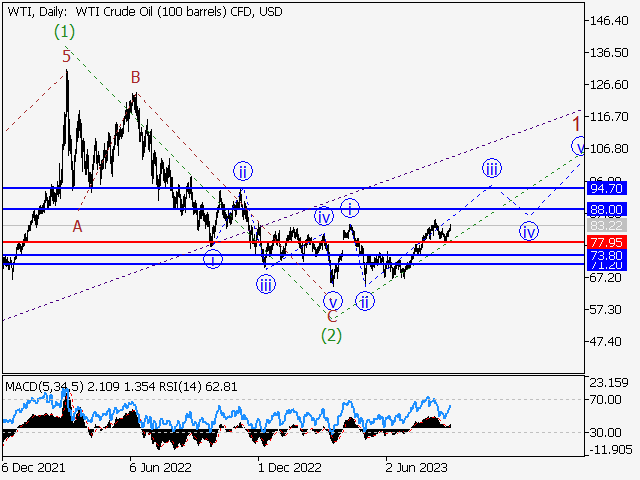Viewport: 640px width, 480px height.
Task: Select the red C wave label
Action: point(332,316)
